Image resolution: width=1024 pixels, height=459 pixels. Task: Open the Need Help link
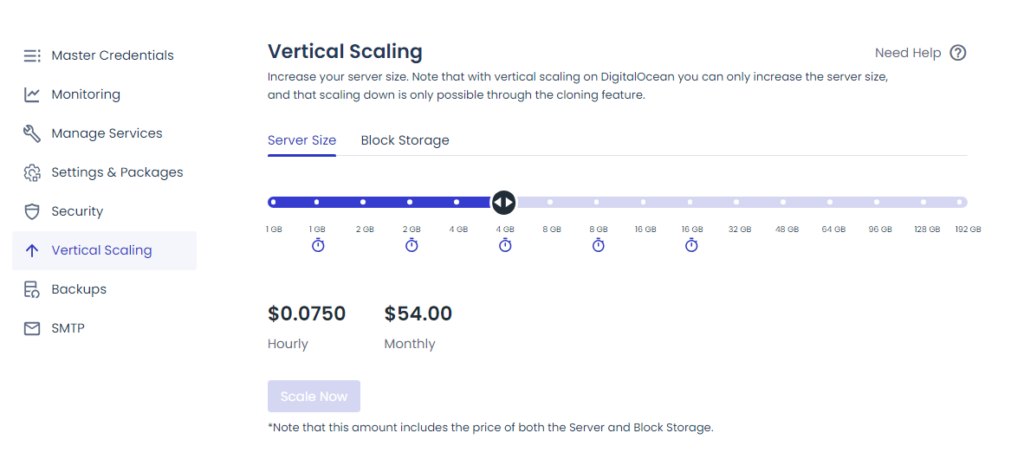[908, 53]
